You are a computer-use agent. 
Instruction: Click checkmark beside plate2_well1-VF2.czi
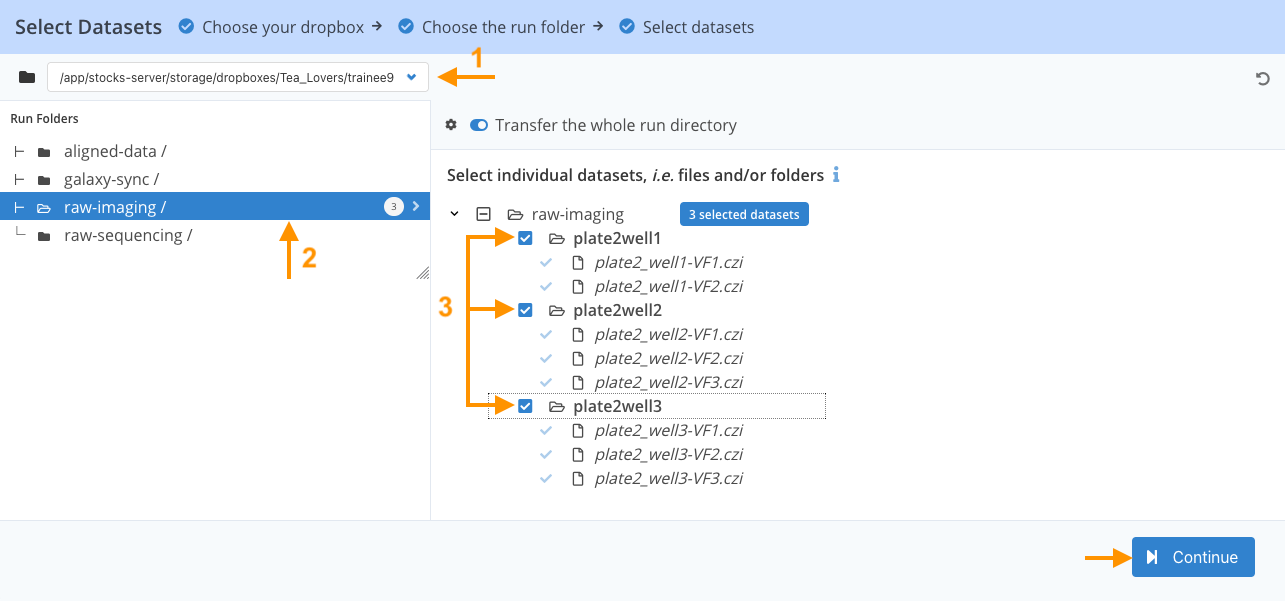546,286
